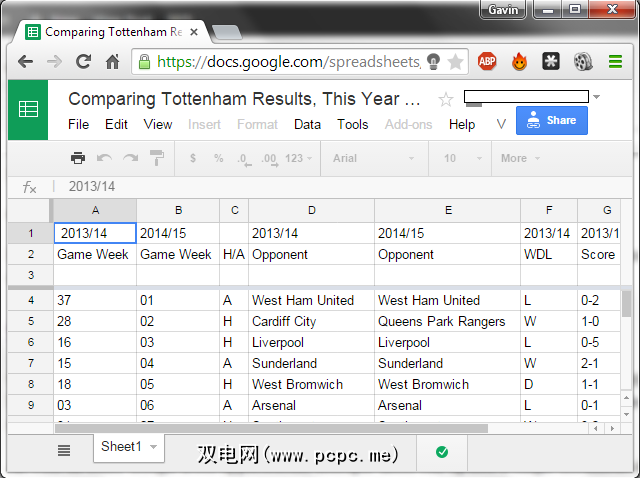Print the spreadsheet with printer icon
Viewport: 640px width, 478px height.
(78, 158)
